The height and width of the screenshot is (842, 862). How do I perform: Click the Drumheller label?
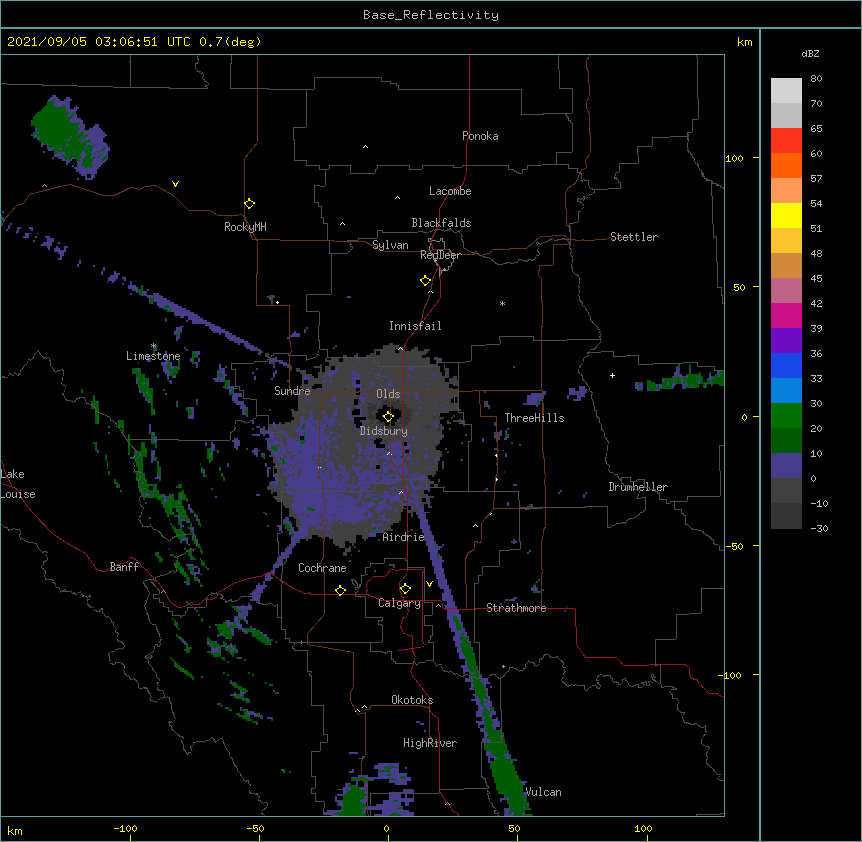[638, 487]
